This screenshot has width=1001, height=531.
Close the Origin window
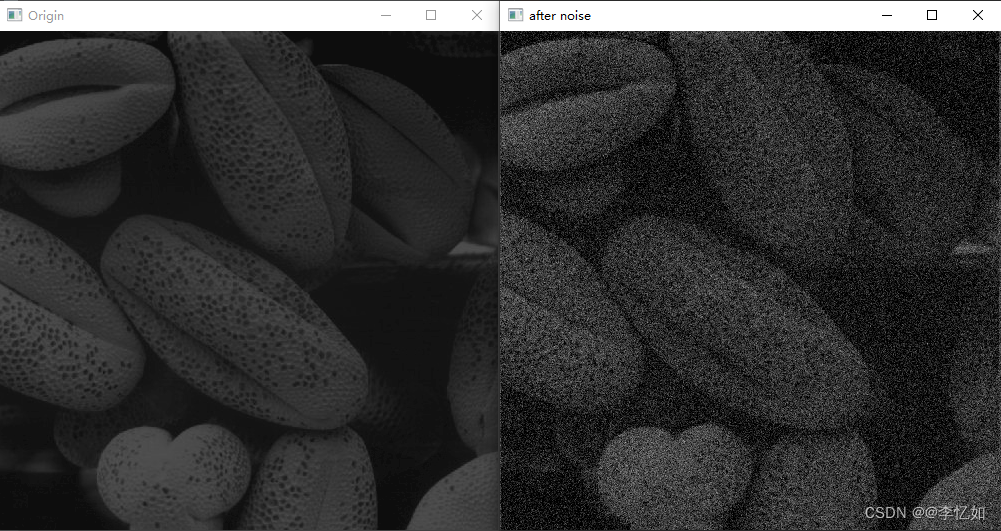tap(476, 15)
